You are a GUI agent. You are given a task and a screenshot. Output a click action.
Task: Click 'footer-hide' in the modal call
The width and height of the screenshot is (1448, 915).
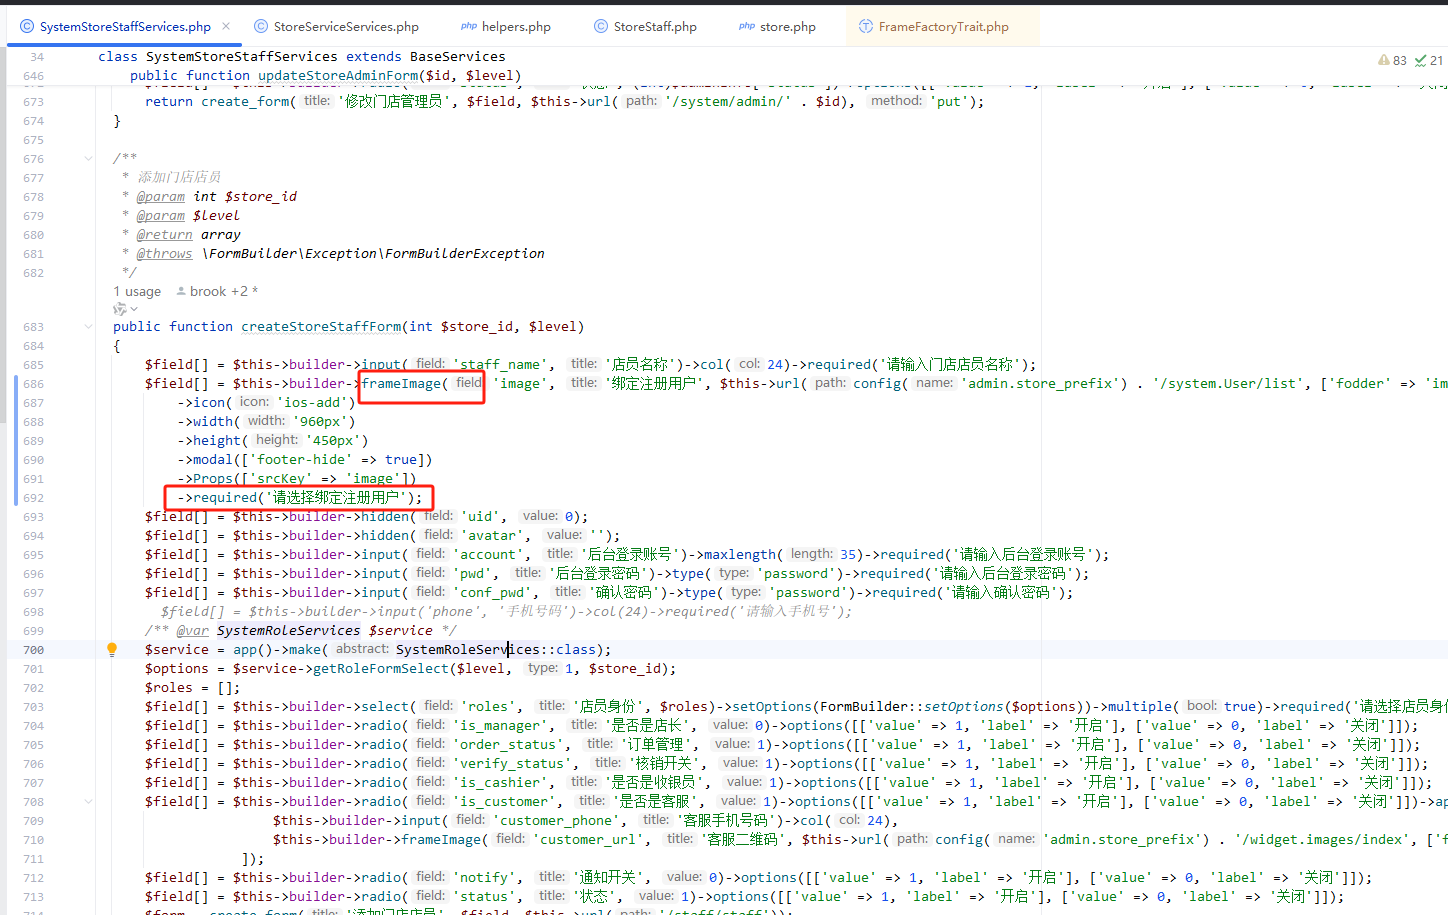[300, 460]
